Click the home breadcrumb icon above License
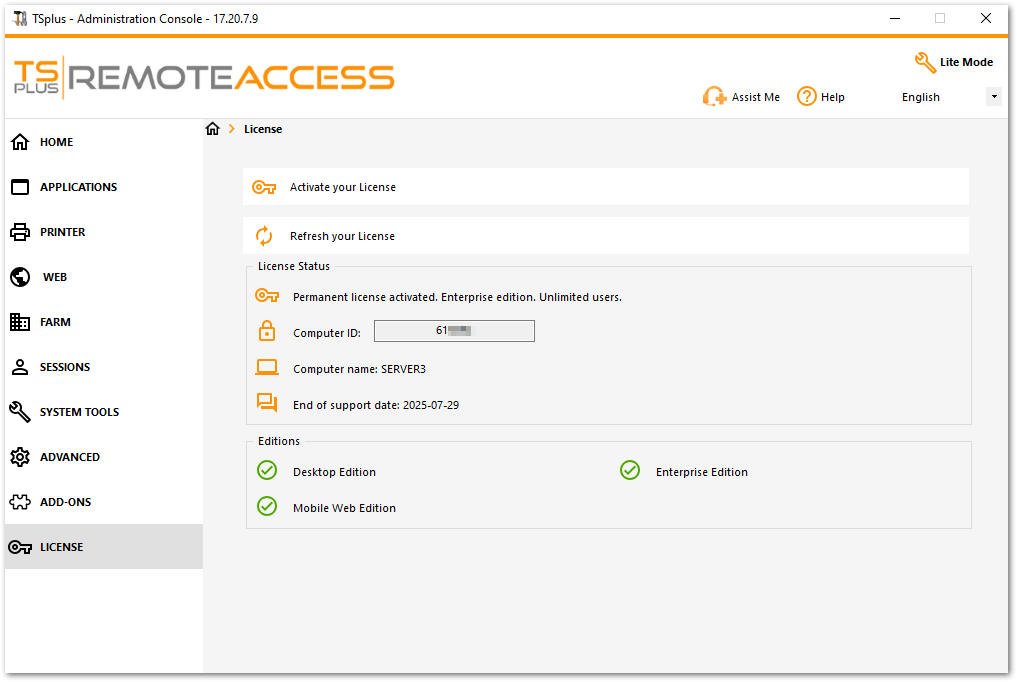1017x682 pixels. (x=212, y=128)
